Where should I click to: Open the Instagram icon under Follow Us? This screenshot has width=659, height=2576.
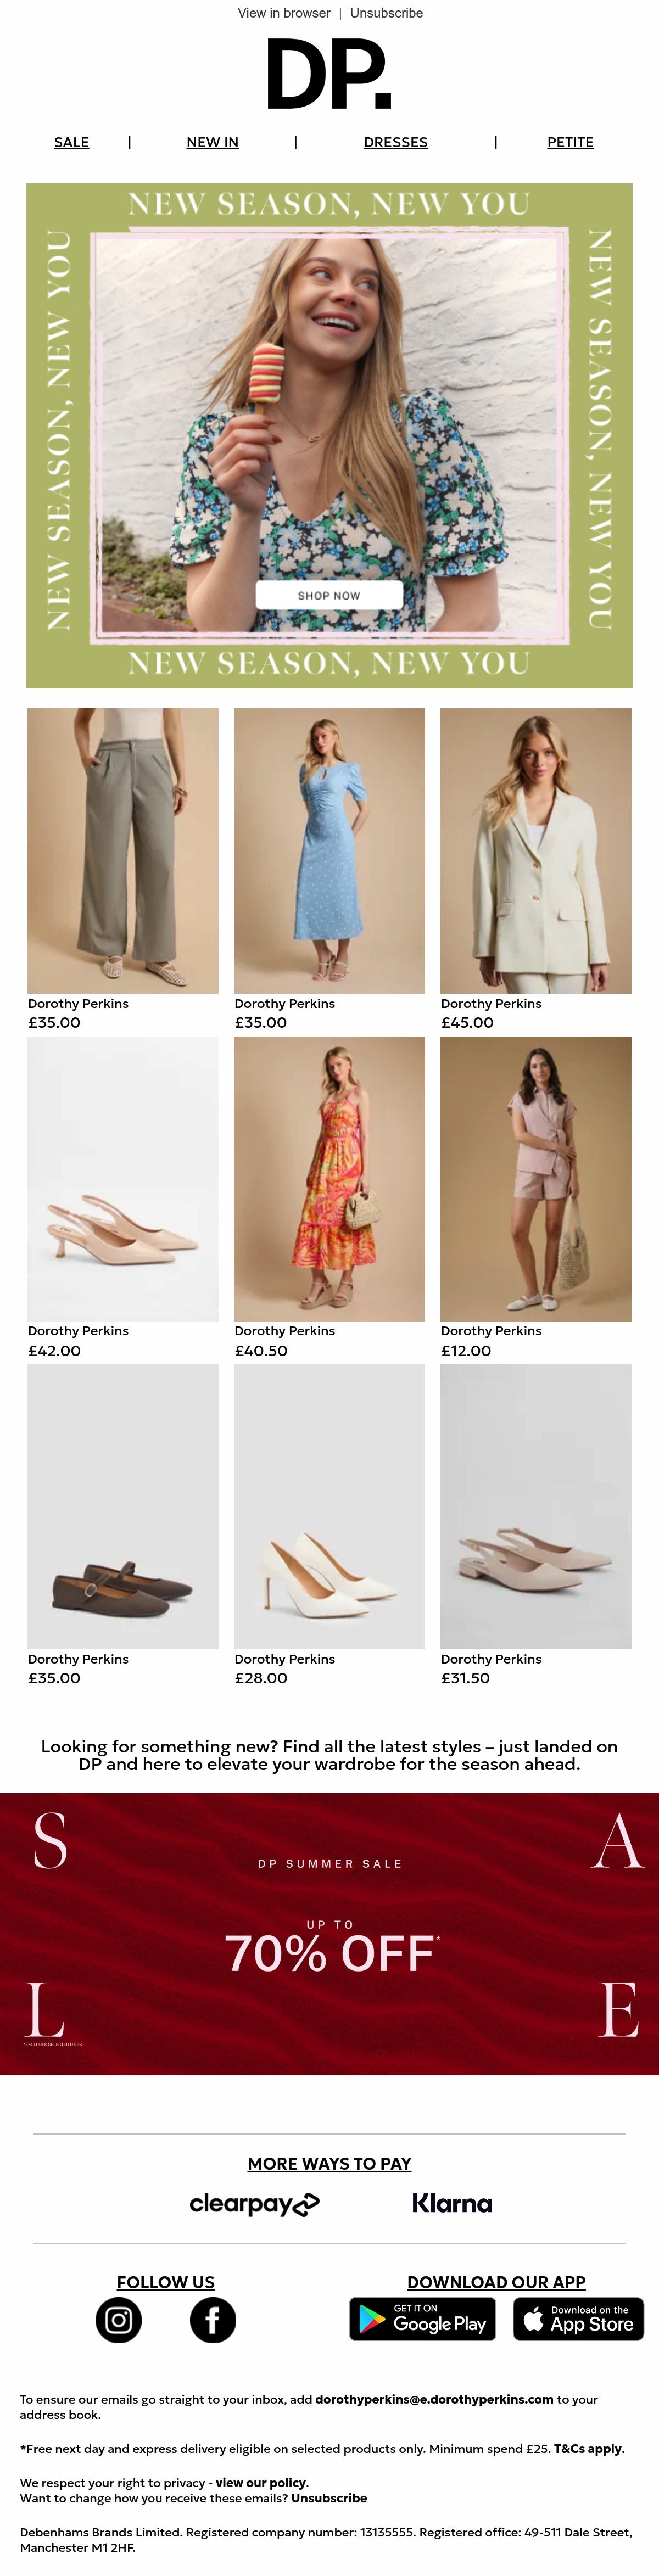click(x=118, y=2320)
